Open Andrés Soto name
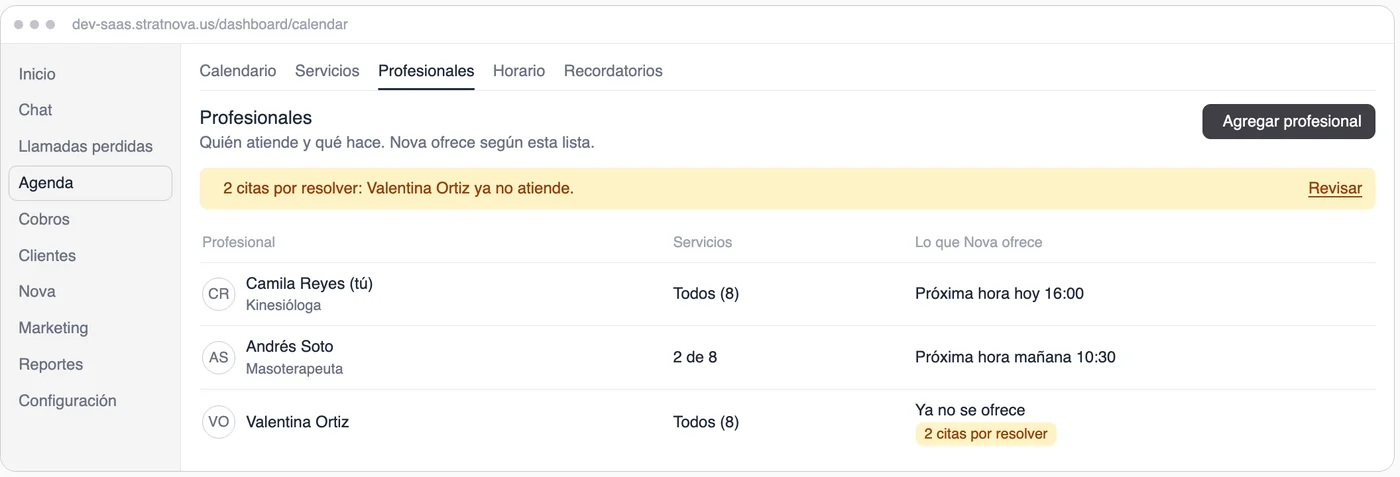The image size is (1400, 477). tap(290, 346)
